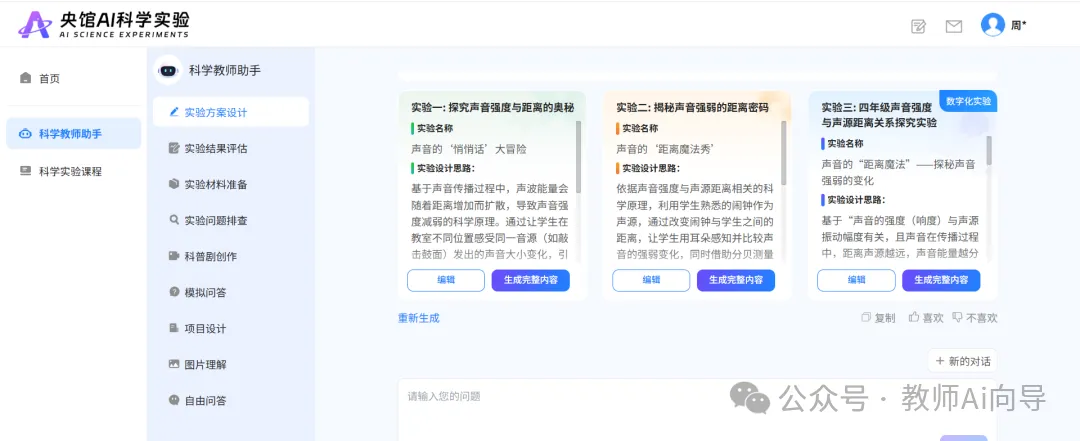This screenshot has height=441, width=1080.
Task: Click the 首页 home icon
Action: 25,78
